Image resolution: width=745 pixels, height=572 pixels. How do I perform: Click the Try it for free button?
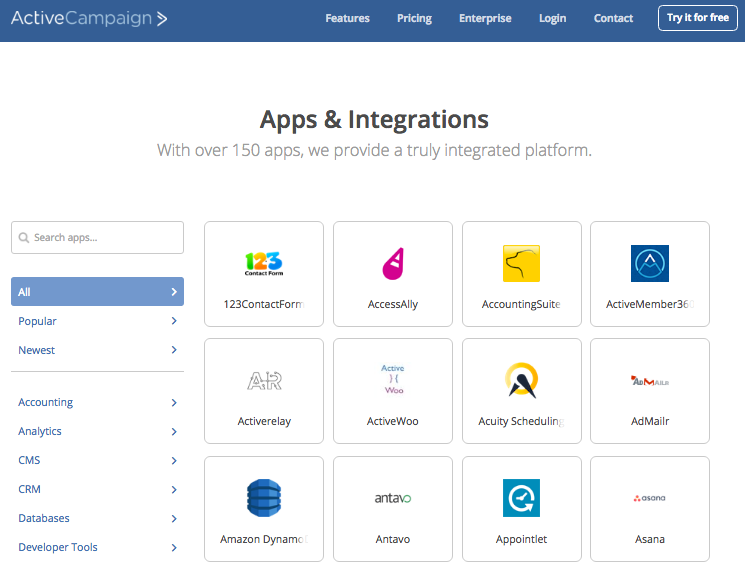coord(697,18)
